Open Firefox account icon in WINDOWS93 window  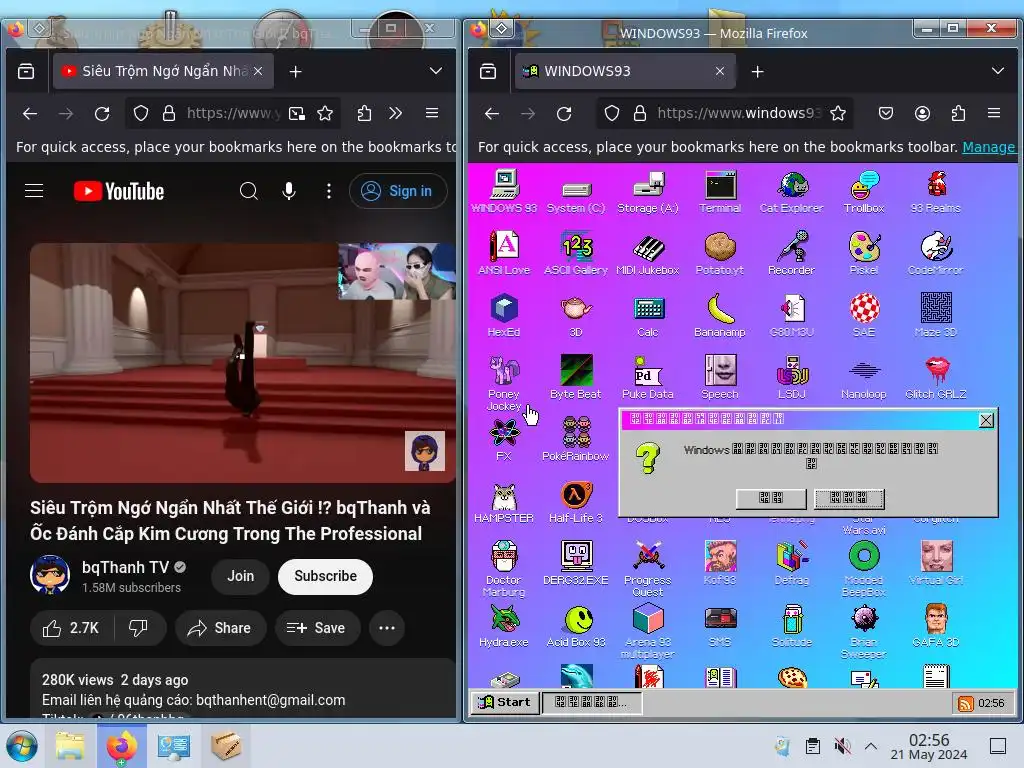(922, 113)
